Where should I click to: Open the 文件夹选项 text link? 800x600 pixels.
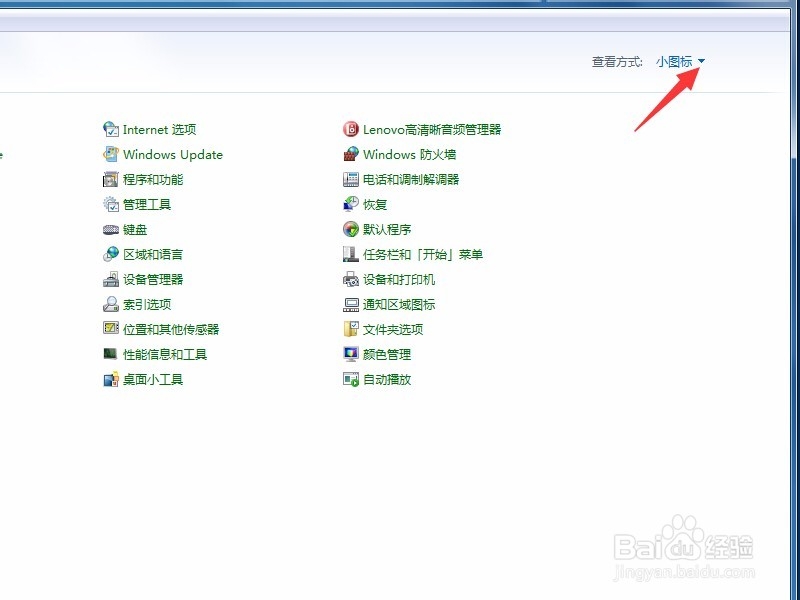point(393,330)
